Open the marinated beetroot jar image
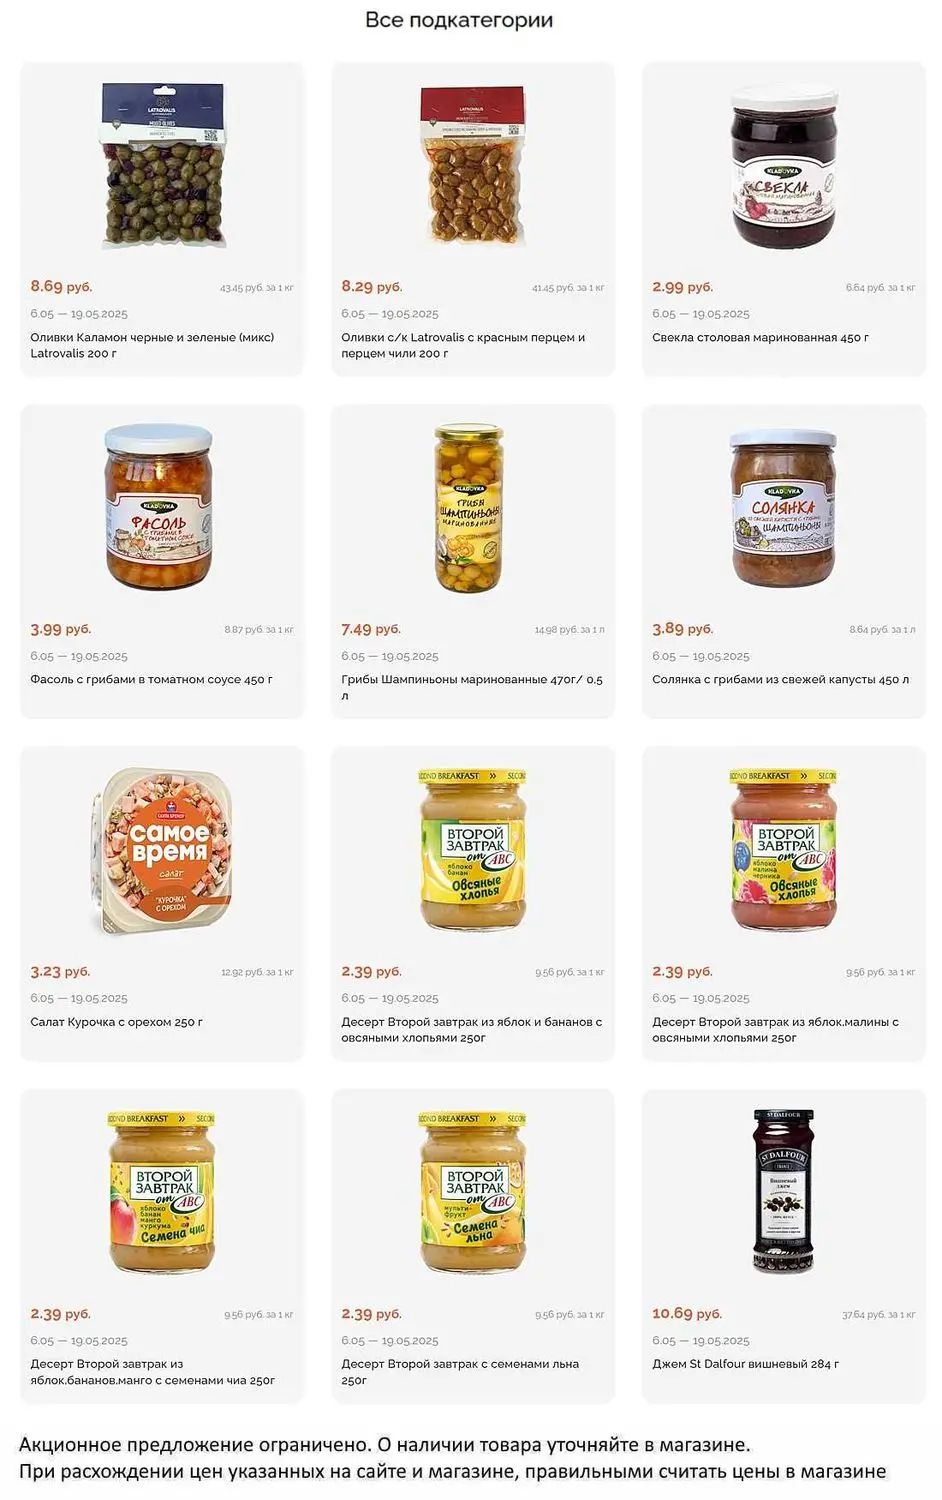This screenshot has width=942, height=1500. click(x=783, y=166)
